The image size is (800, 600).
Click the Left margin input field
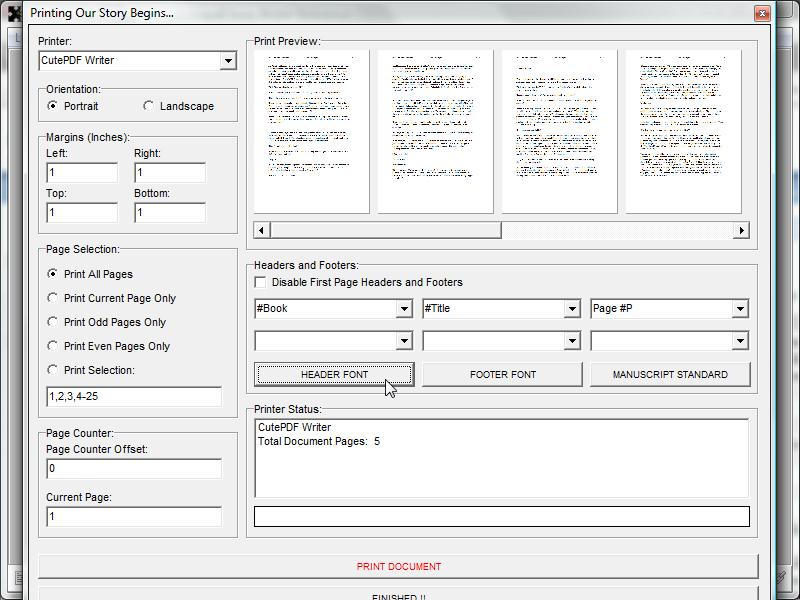coord(82,173)
